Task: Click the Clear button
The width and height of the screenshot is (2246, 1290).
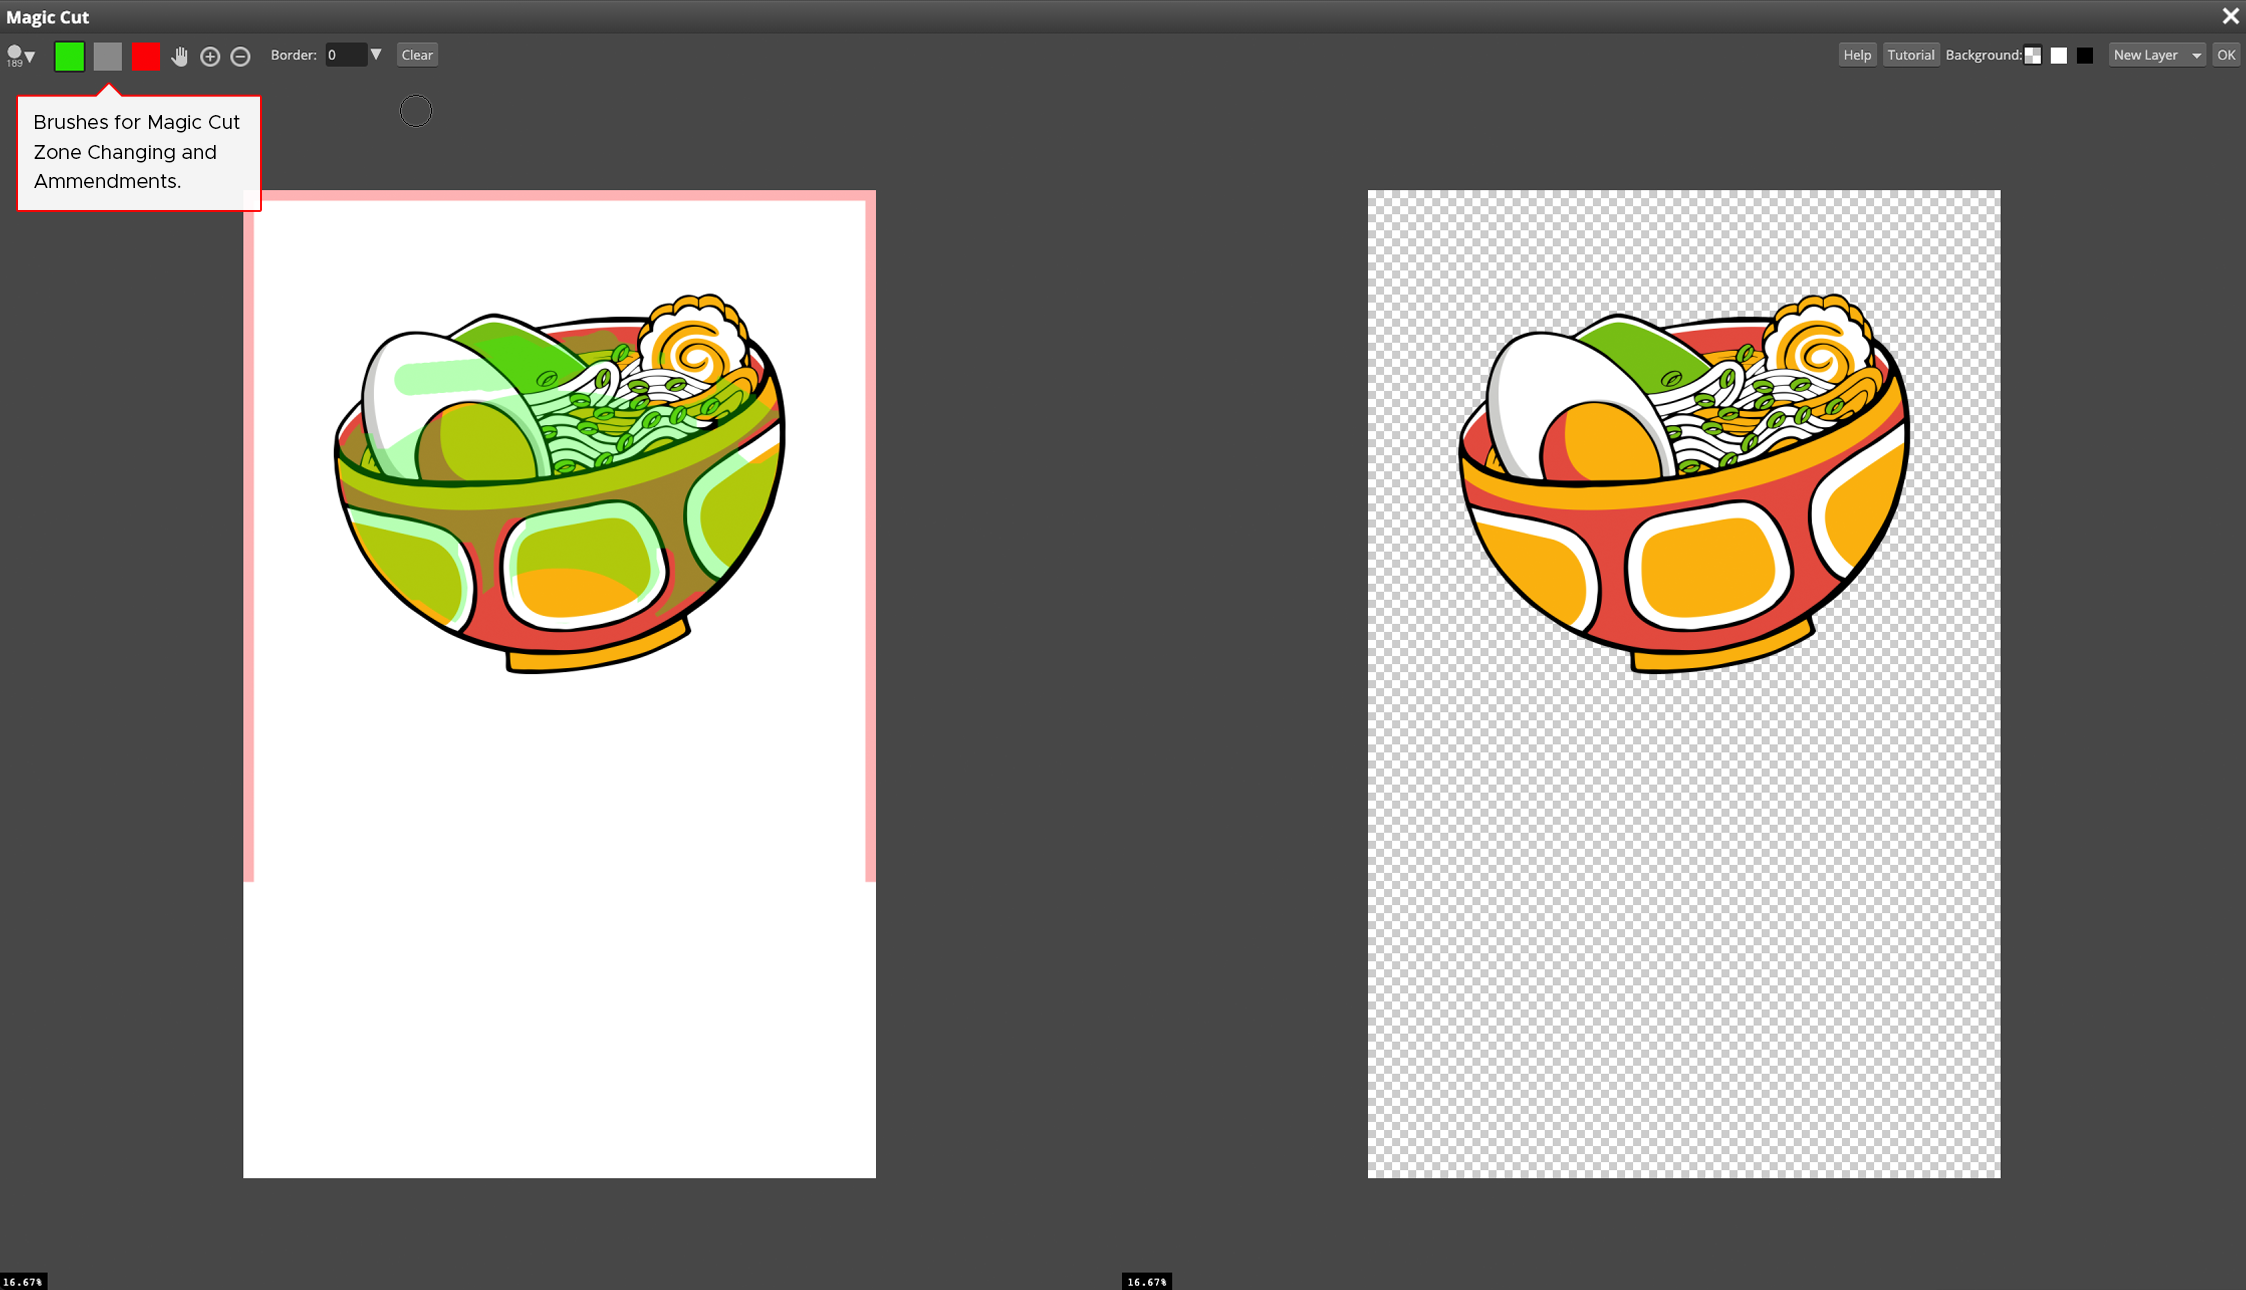Action: (416, 54)
